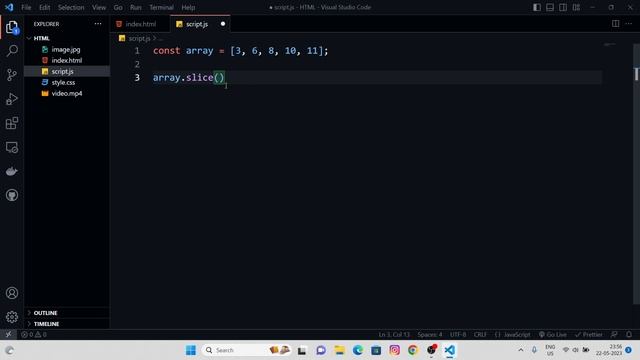Toggle the bottom panel layout icon
The width and height of the screenshot is (640, 360).
point(550,7)
